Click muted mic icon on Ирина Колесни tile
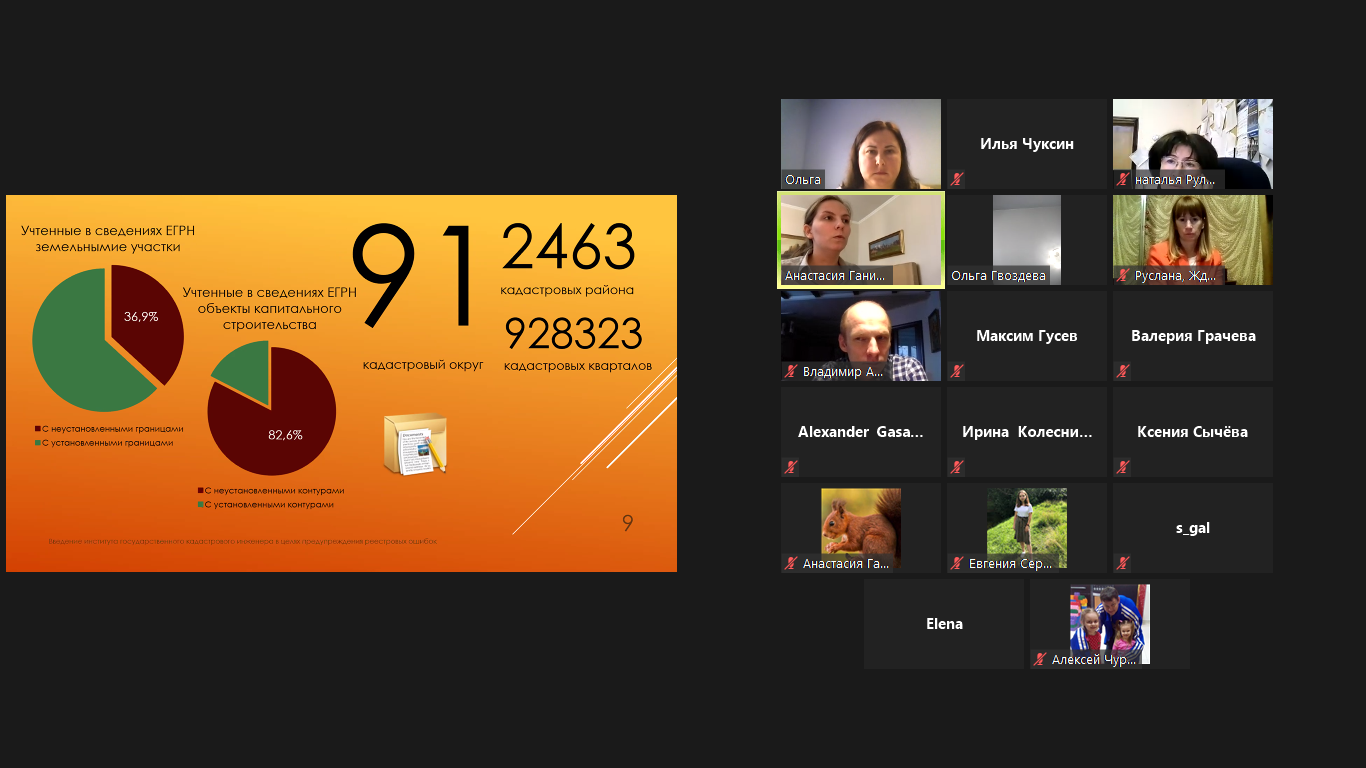Screen dimensions: 1366x768 tap(957, 468)
